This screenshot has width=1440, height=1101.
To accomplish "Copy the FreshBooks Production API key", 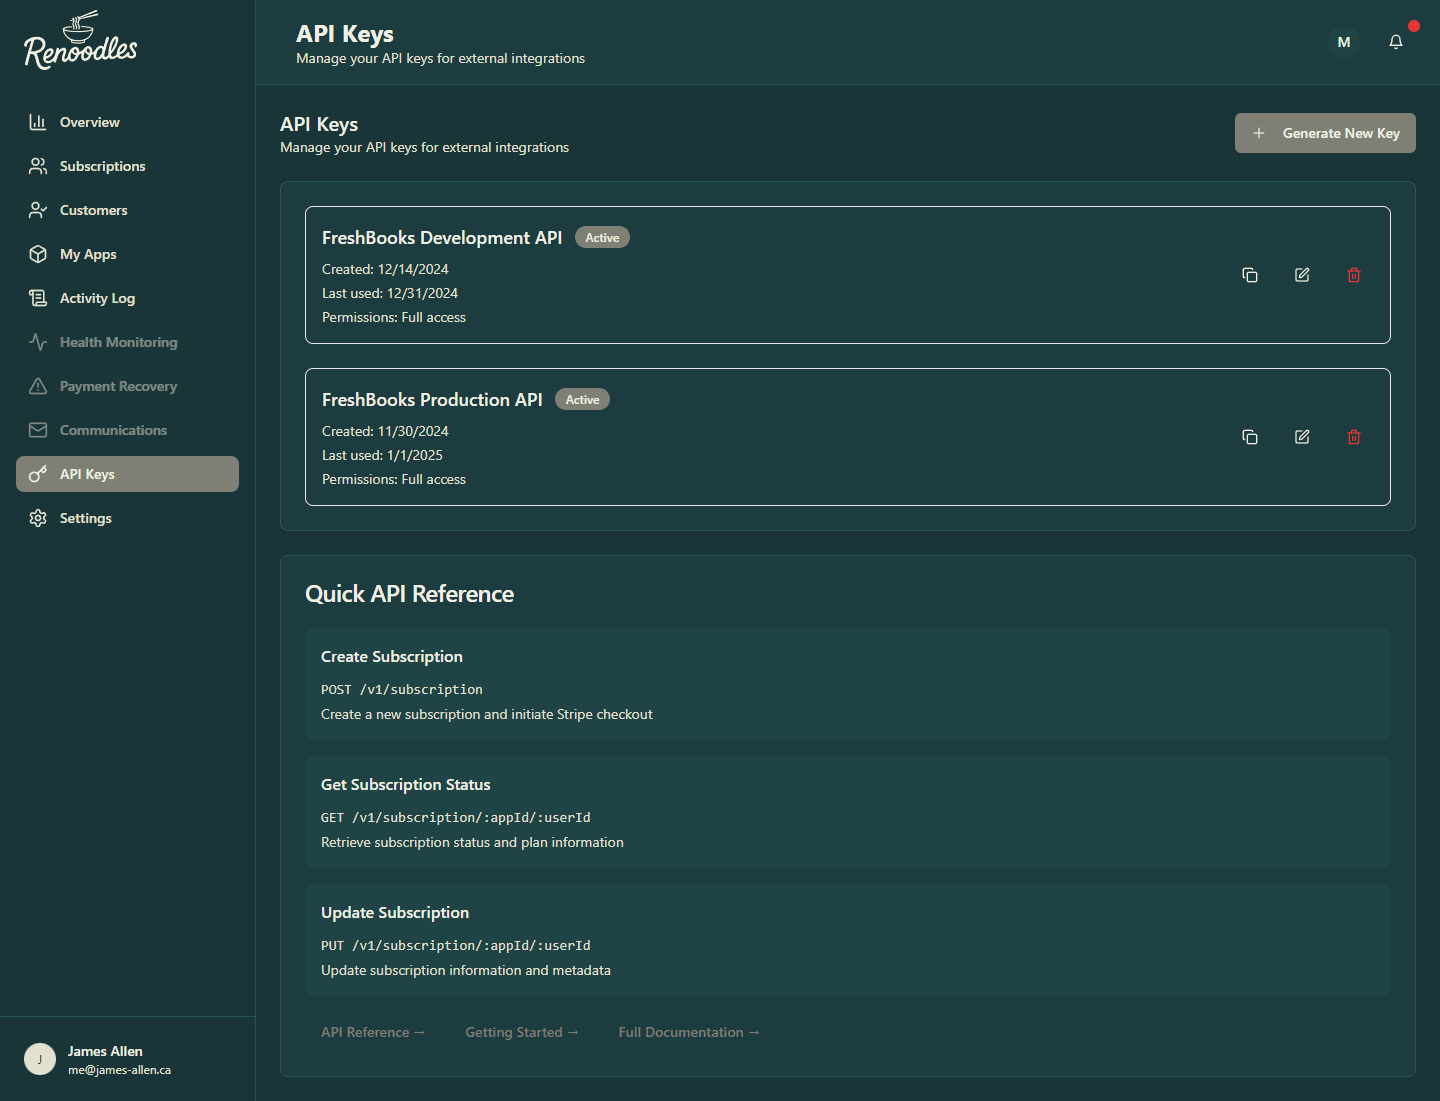I will click(1250, 437).
